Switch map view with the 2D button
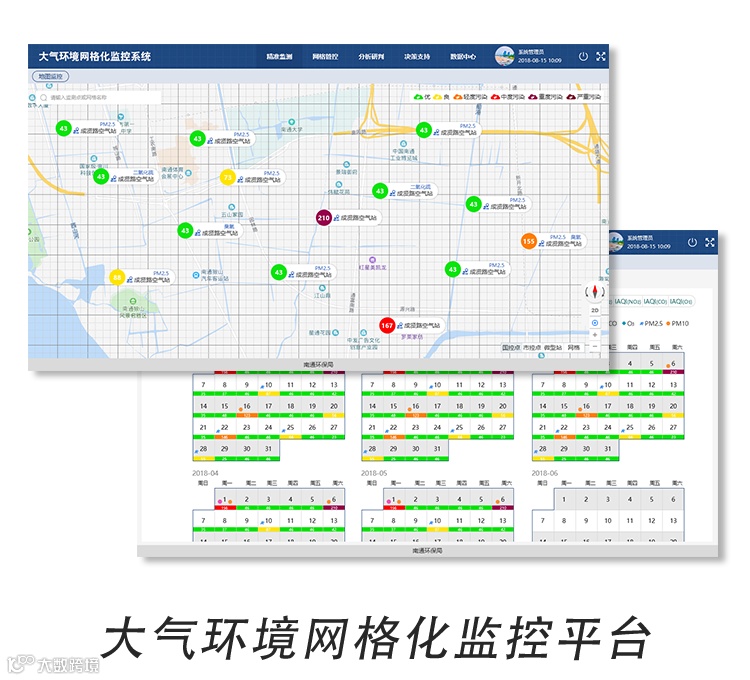The height and width of the screenshot is (680, 750). point(595,310)
